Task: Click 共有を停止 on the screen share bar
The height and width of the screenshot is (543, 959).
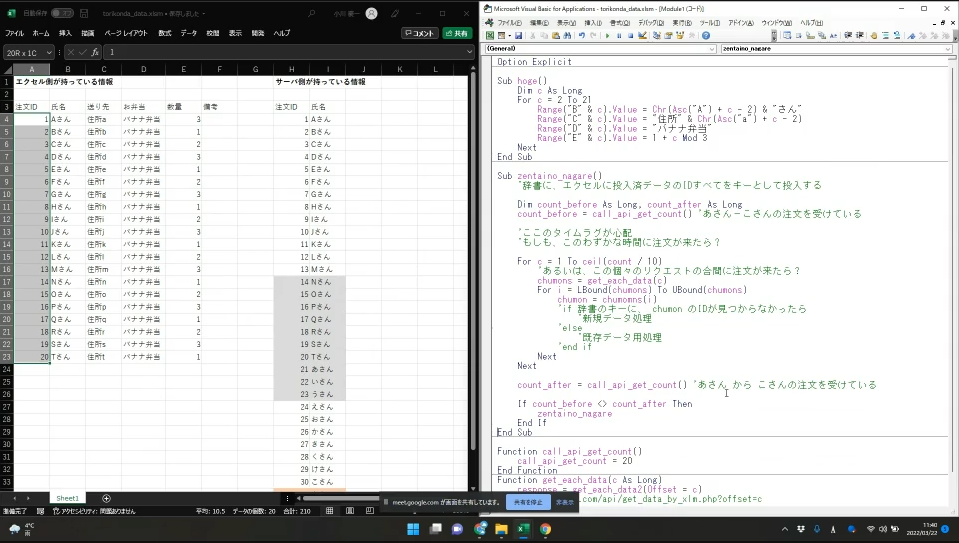Action: [530, 502]
